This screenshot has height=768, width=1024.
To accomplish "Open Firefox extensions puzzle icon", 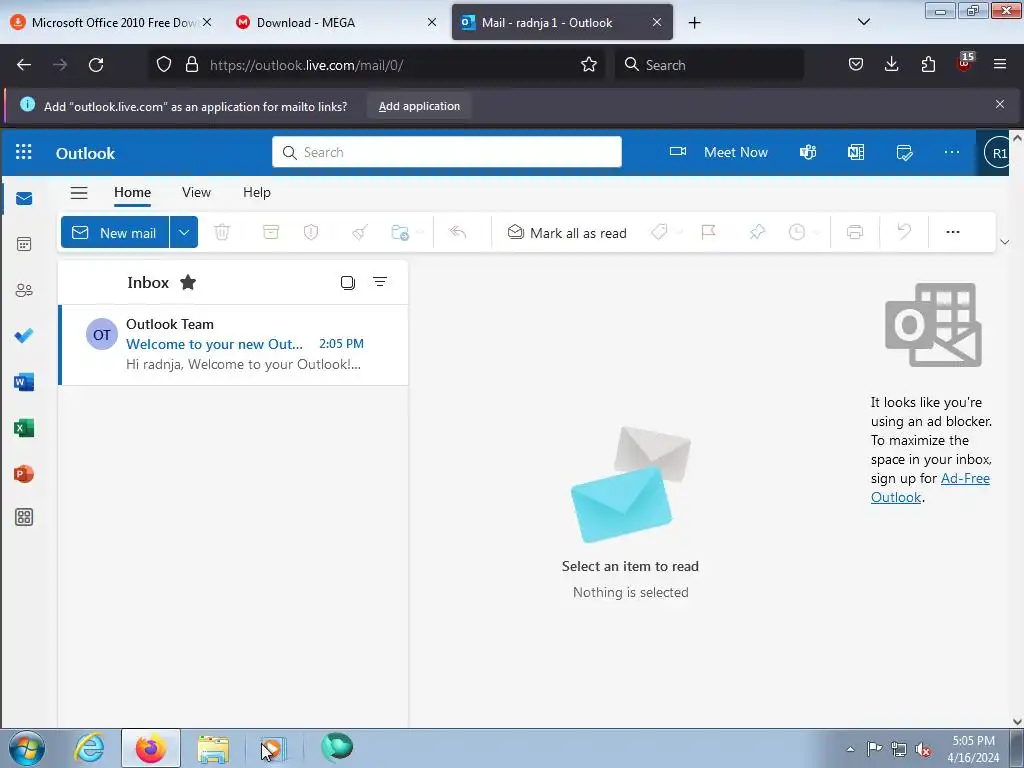I will pos(928,64).
